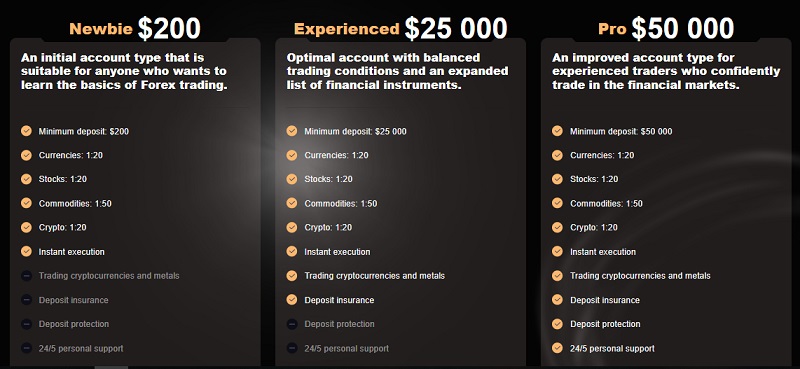Click Pro 24/5 personal support check icon
The image size is (800, 369).
point(557,349)
